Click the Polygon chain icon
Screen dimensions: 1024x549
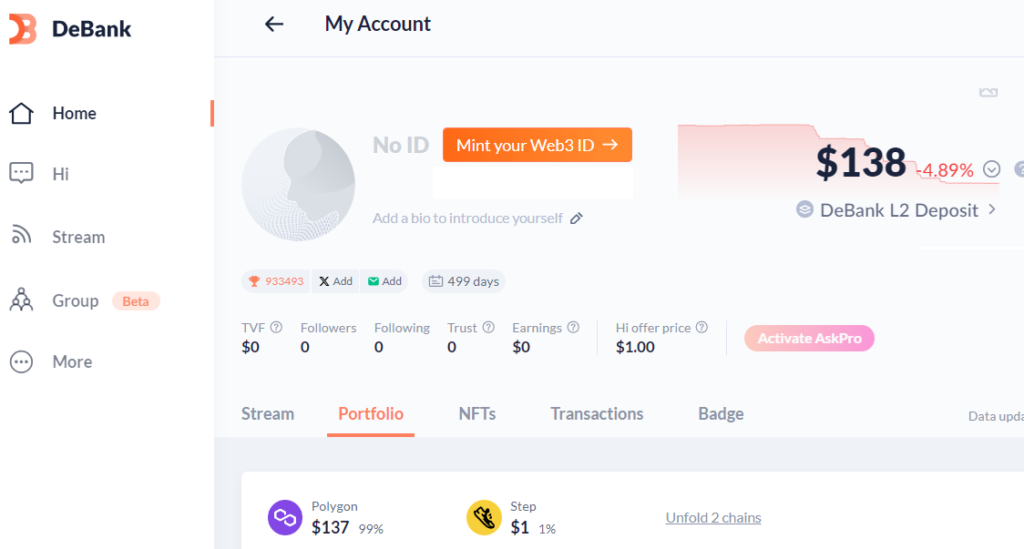[285, 518]
